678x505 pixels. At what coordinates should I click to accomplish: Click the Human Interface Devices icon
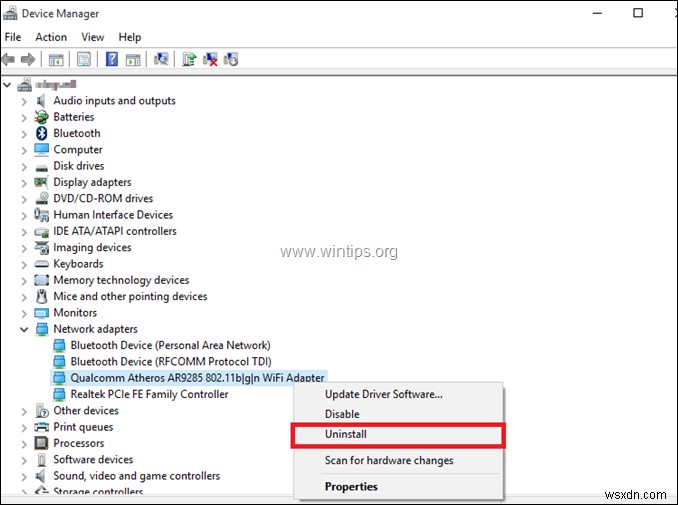pos(42,214)
